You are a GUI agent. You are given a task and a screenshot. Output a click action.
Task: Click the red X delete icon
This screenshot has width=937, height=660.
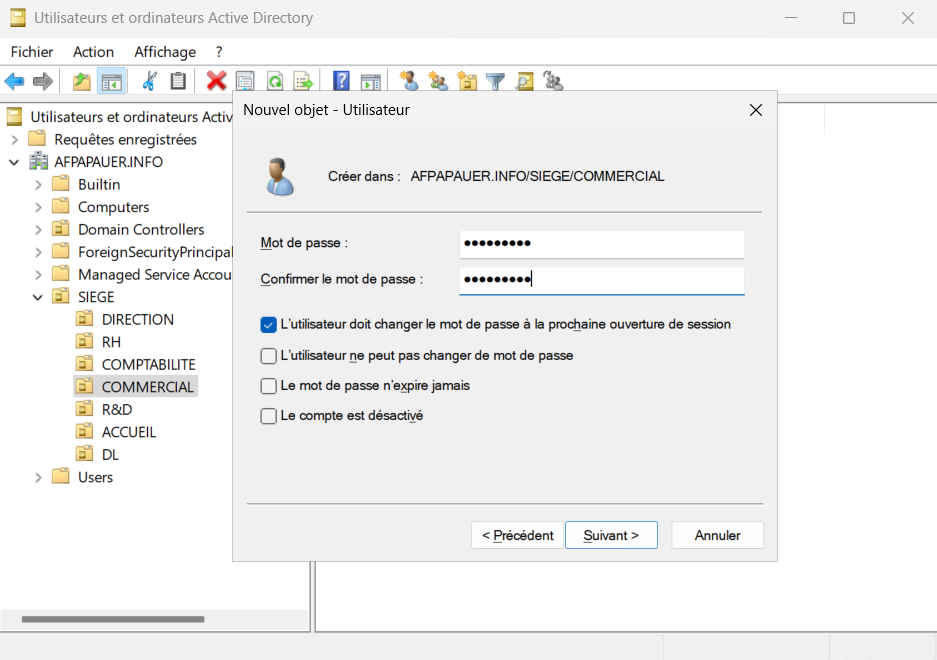(216, 81)
